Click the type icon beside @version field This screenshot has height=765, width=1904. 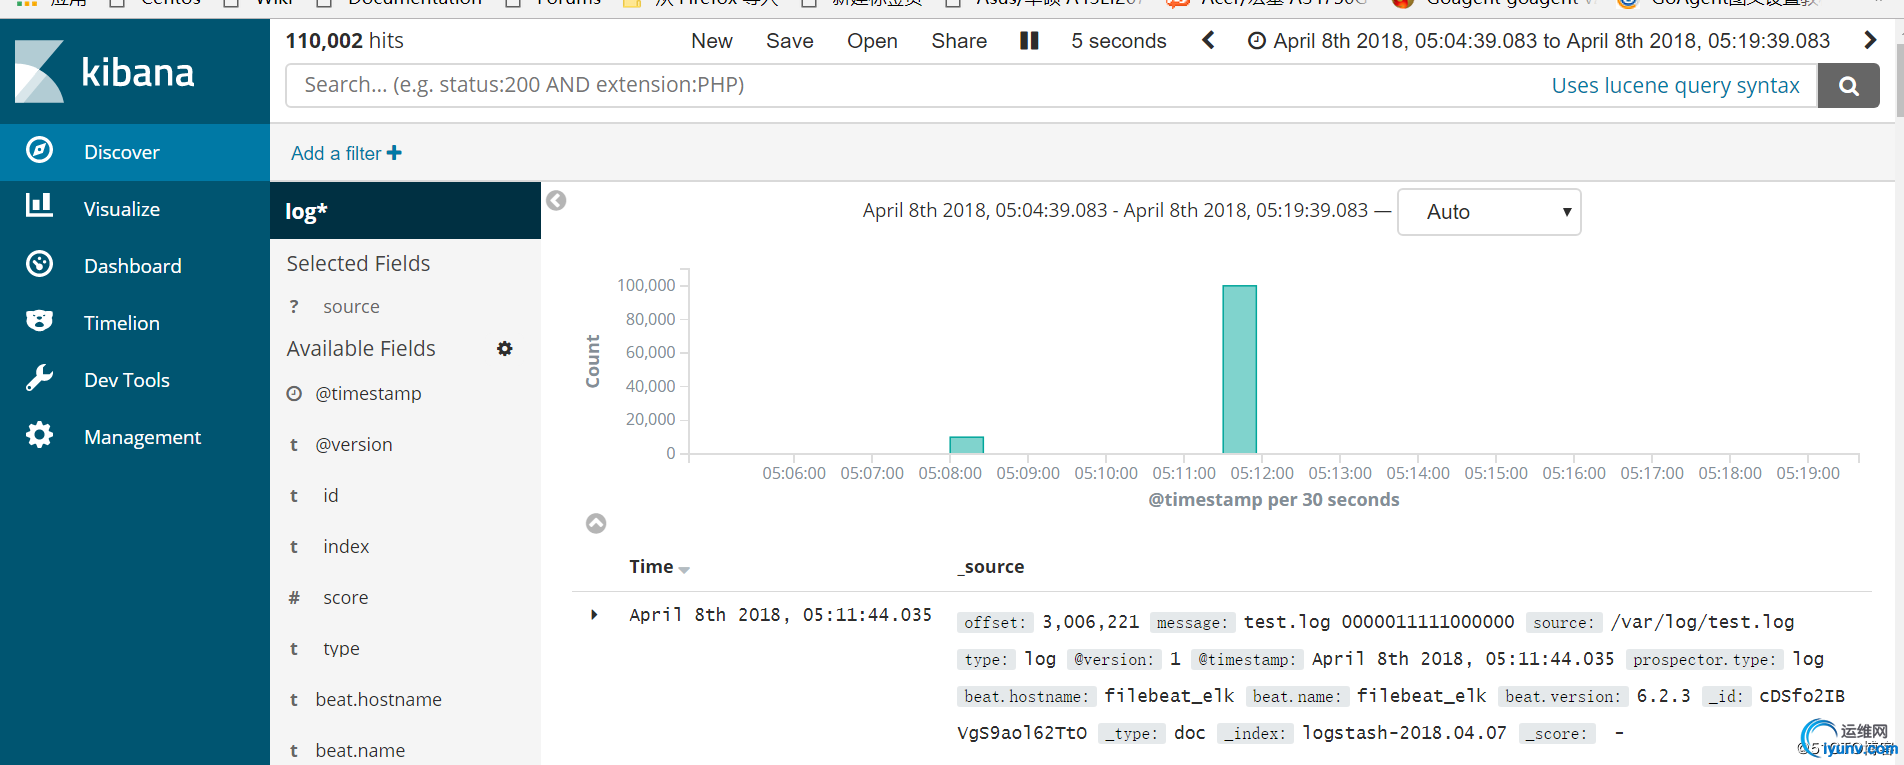[x=294, y=445]
